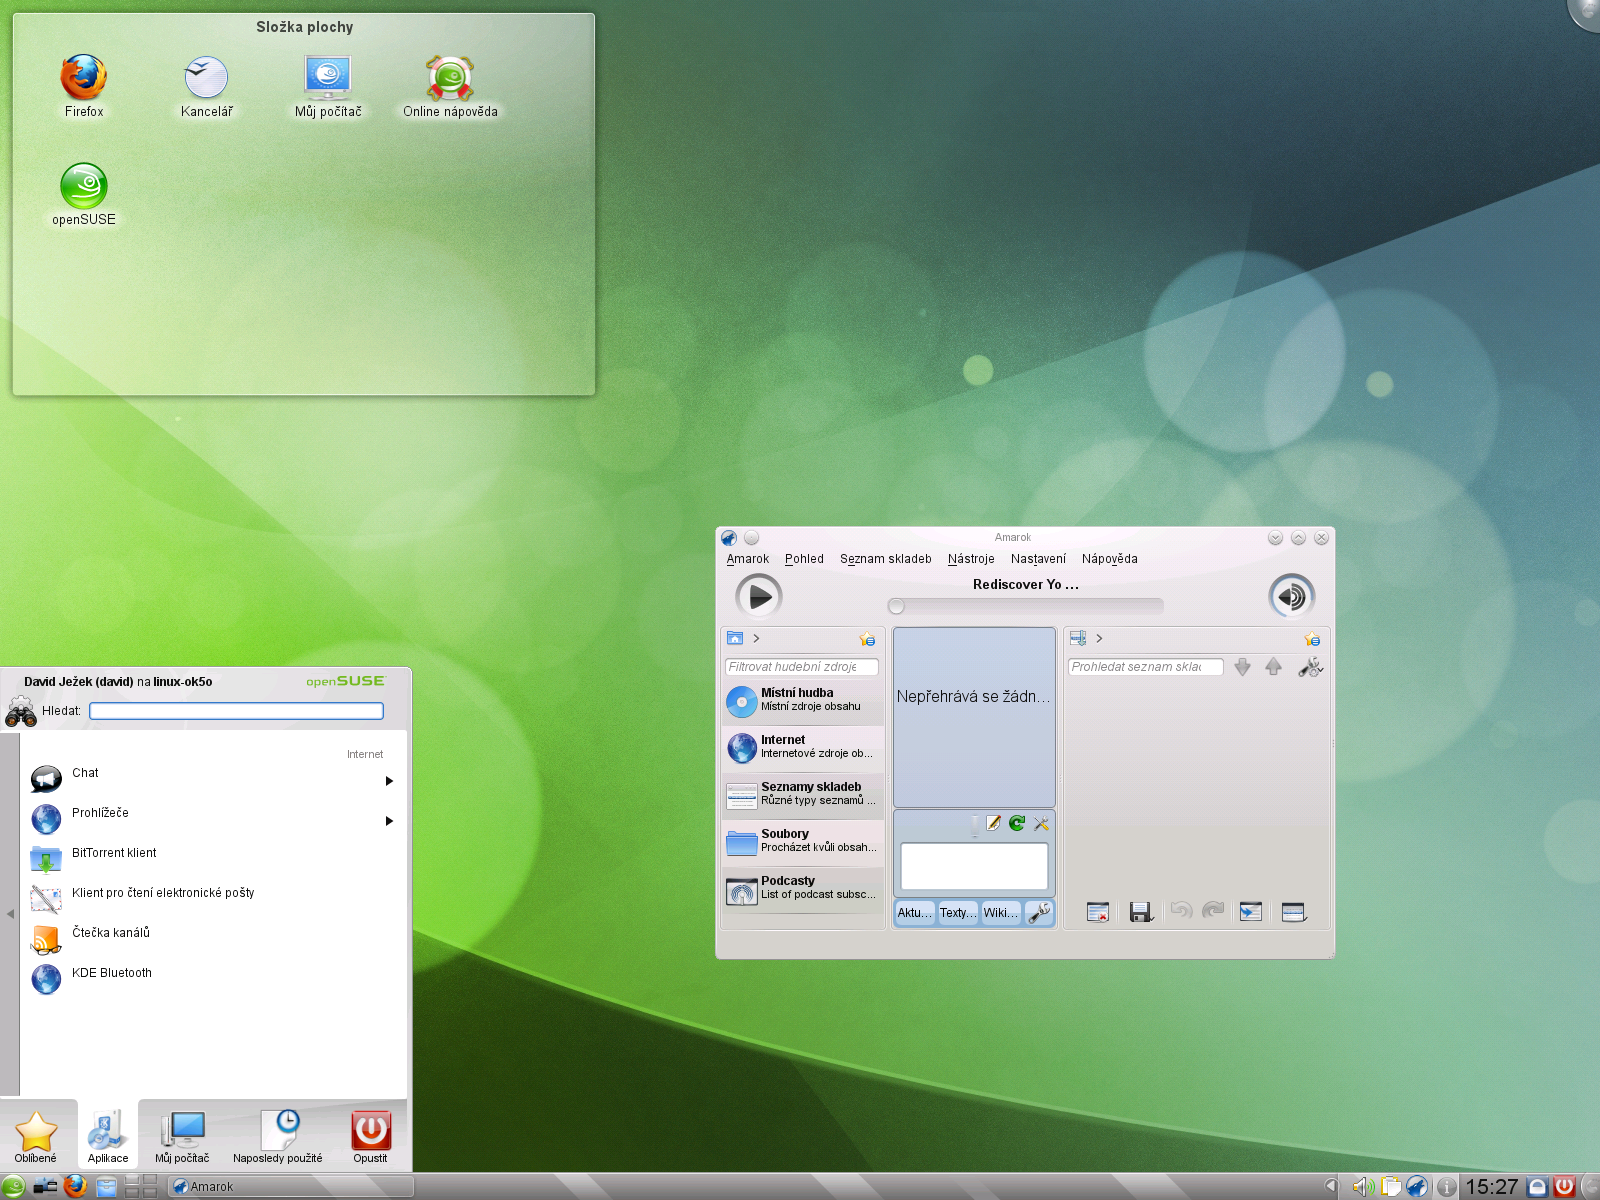The width and height of the screenshot is (1600, 1200).
Task: Open the Nastavení menu
Action: pos(1038,559)
